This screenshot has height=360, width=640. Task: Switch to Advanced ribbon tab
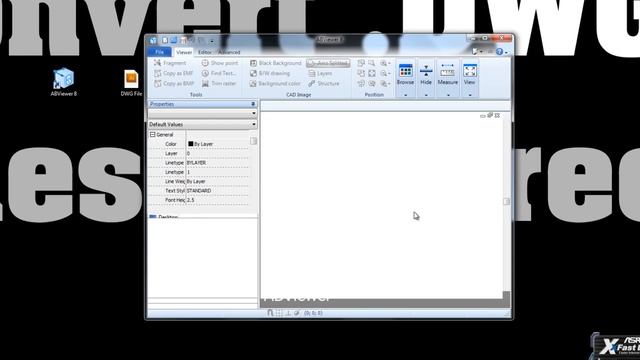pos(229,52)
